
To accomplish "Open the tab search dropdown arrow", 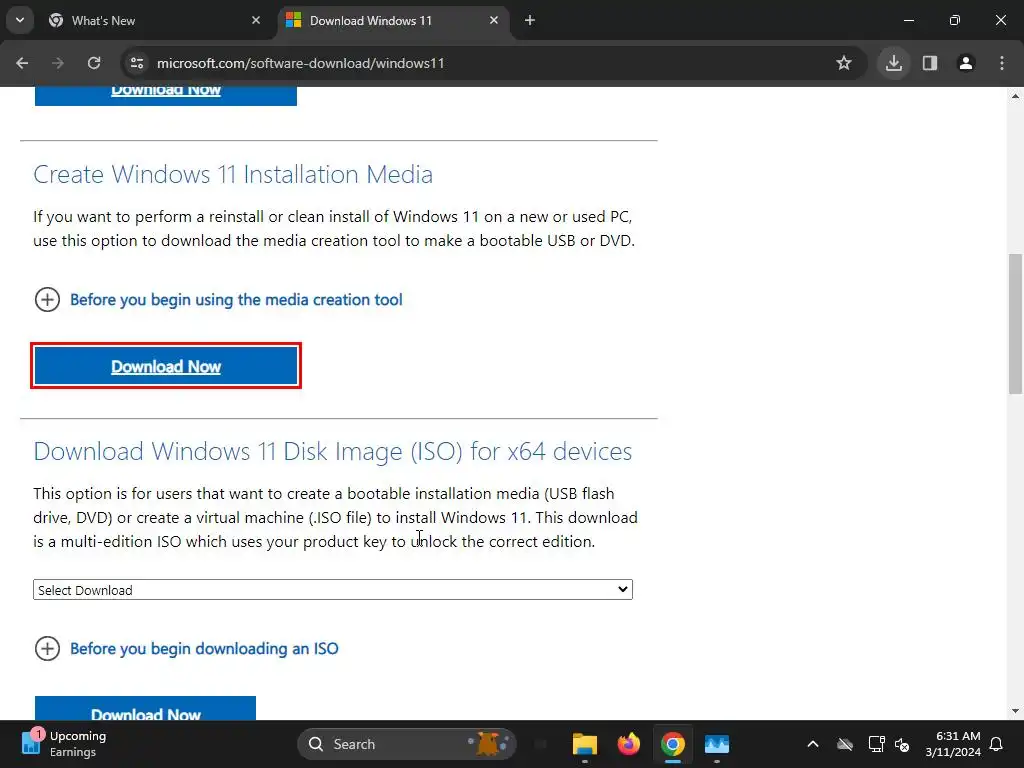I will pyautogui.click(x=20, y=20).
